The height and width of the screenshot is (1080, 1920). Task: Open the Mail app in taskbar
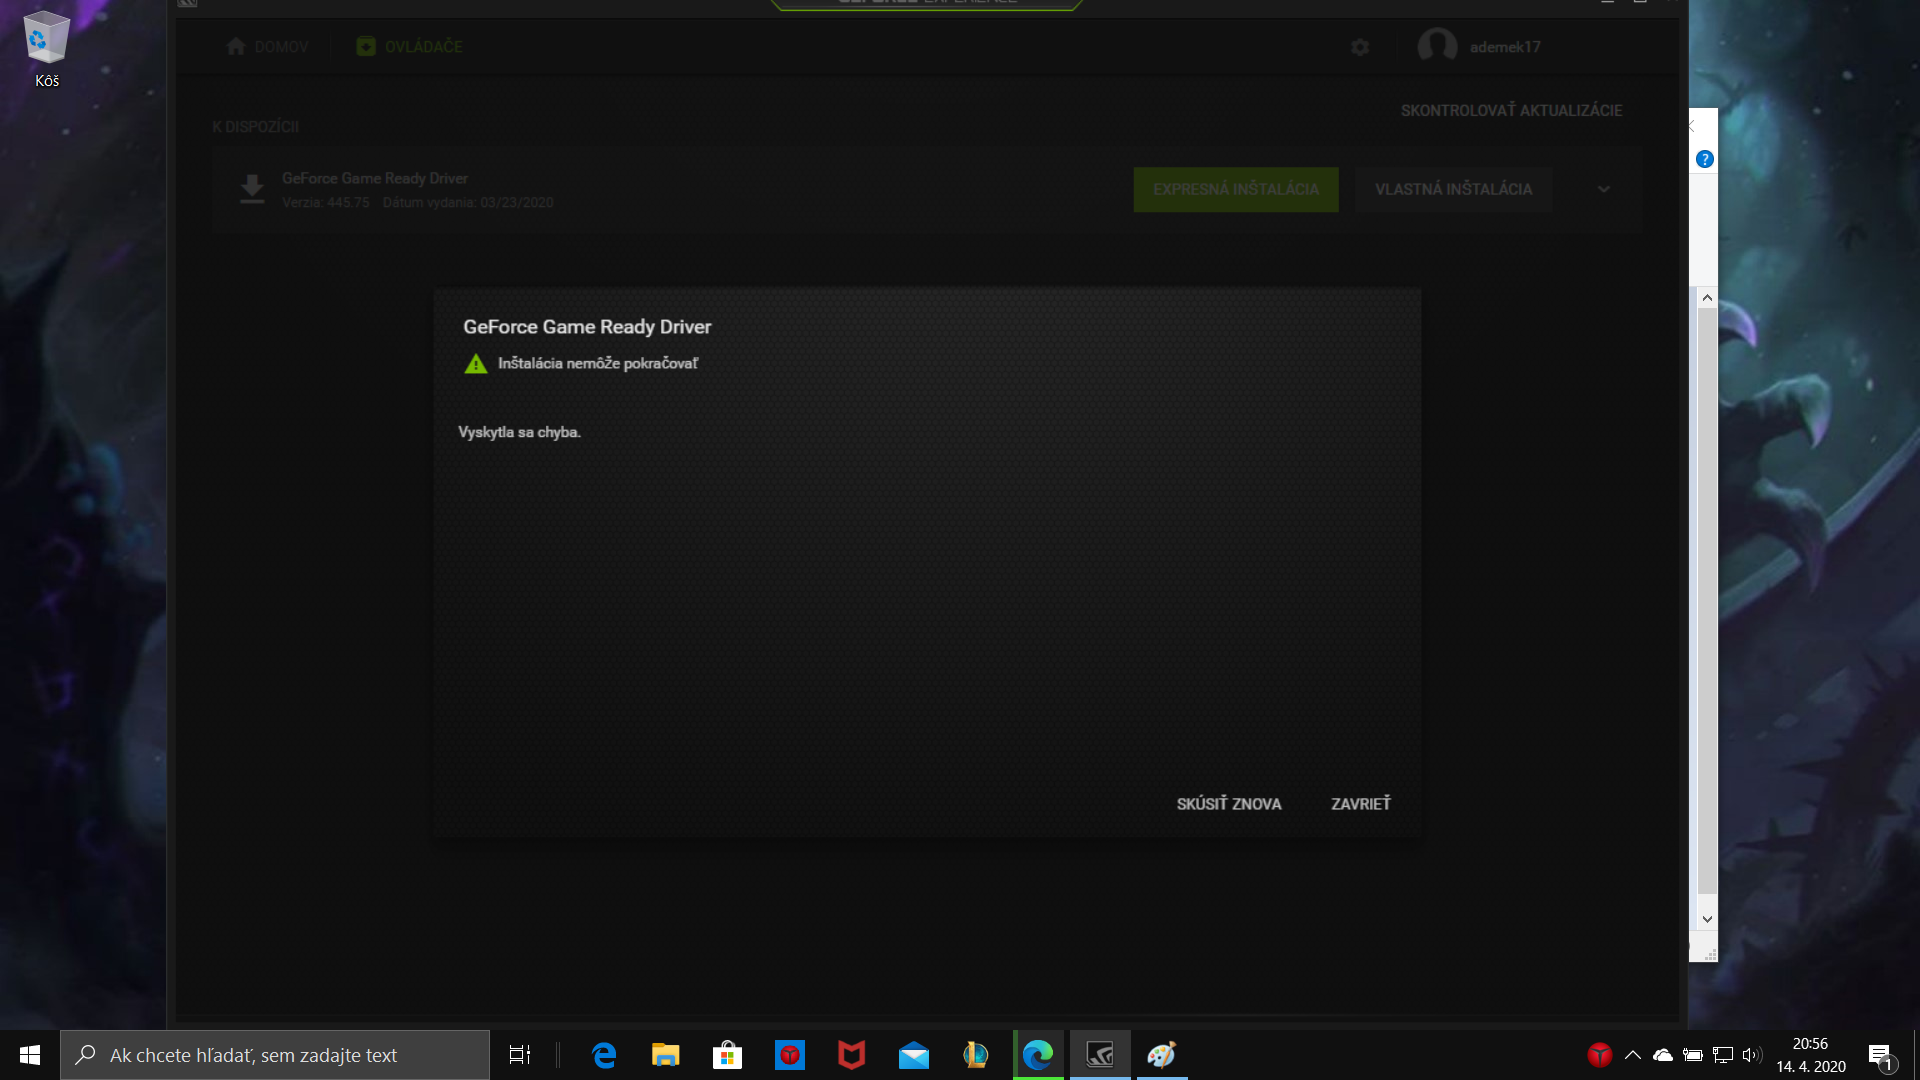pos(913,1055)
